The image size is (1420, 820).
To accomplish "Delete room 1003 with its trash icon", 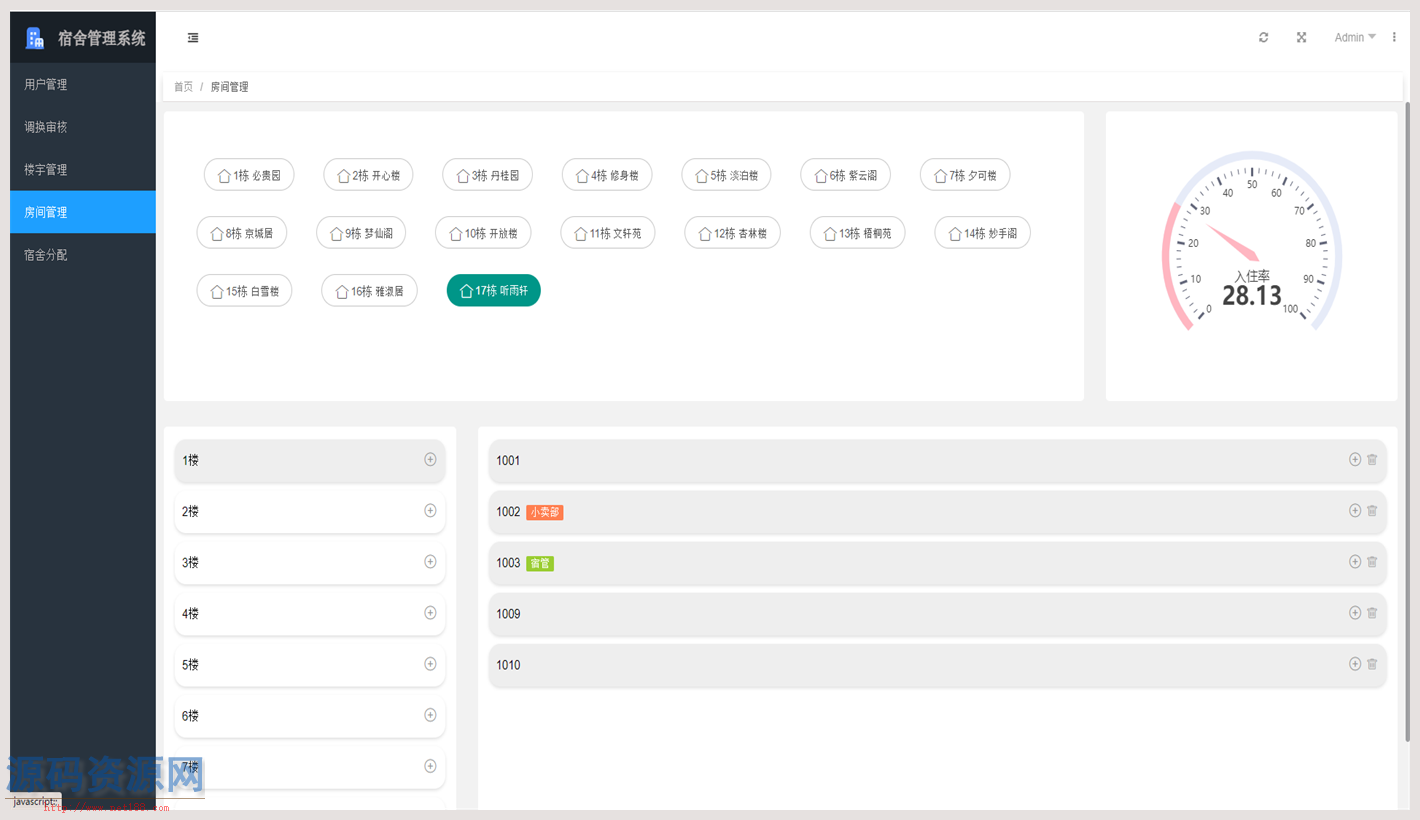I will (1372, 561).
